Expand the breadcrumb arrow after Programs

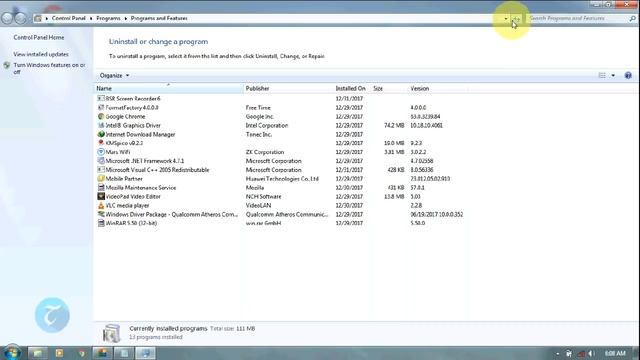click(x=126, y=18)
